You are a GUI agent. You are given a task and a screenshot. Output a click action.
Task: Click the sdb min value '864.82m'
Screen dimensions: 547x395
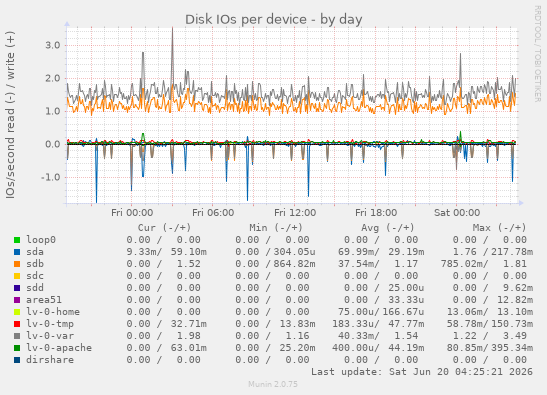(x=294, y=264)
